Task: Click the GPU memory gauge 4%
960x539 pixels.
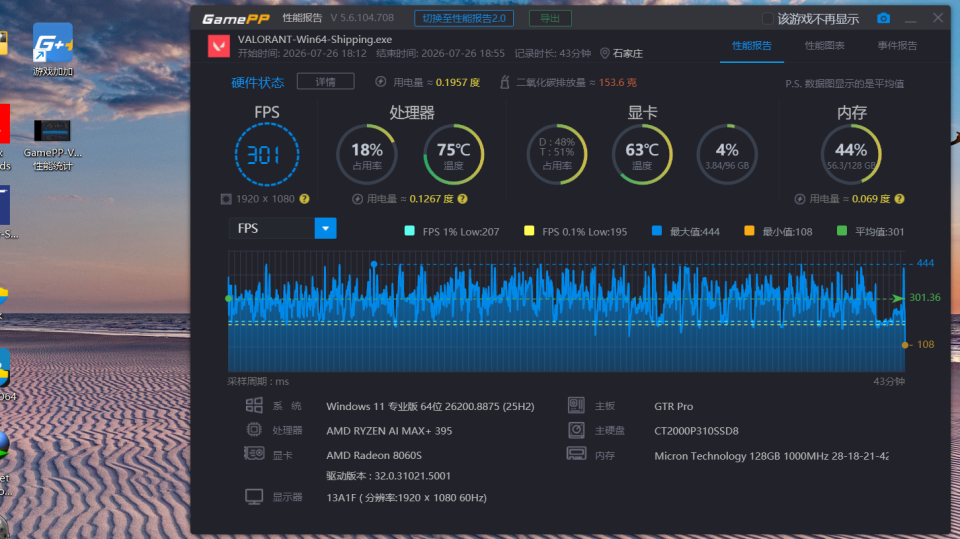Action: click(727, 154)
